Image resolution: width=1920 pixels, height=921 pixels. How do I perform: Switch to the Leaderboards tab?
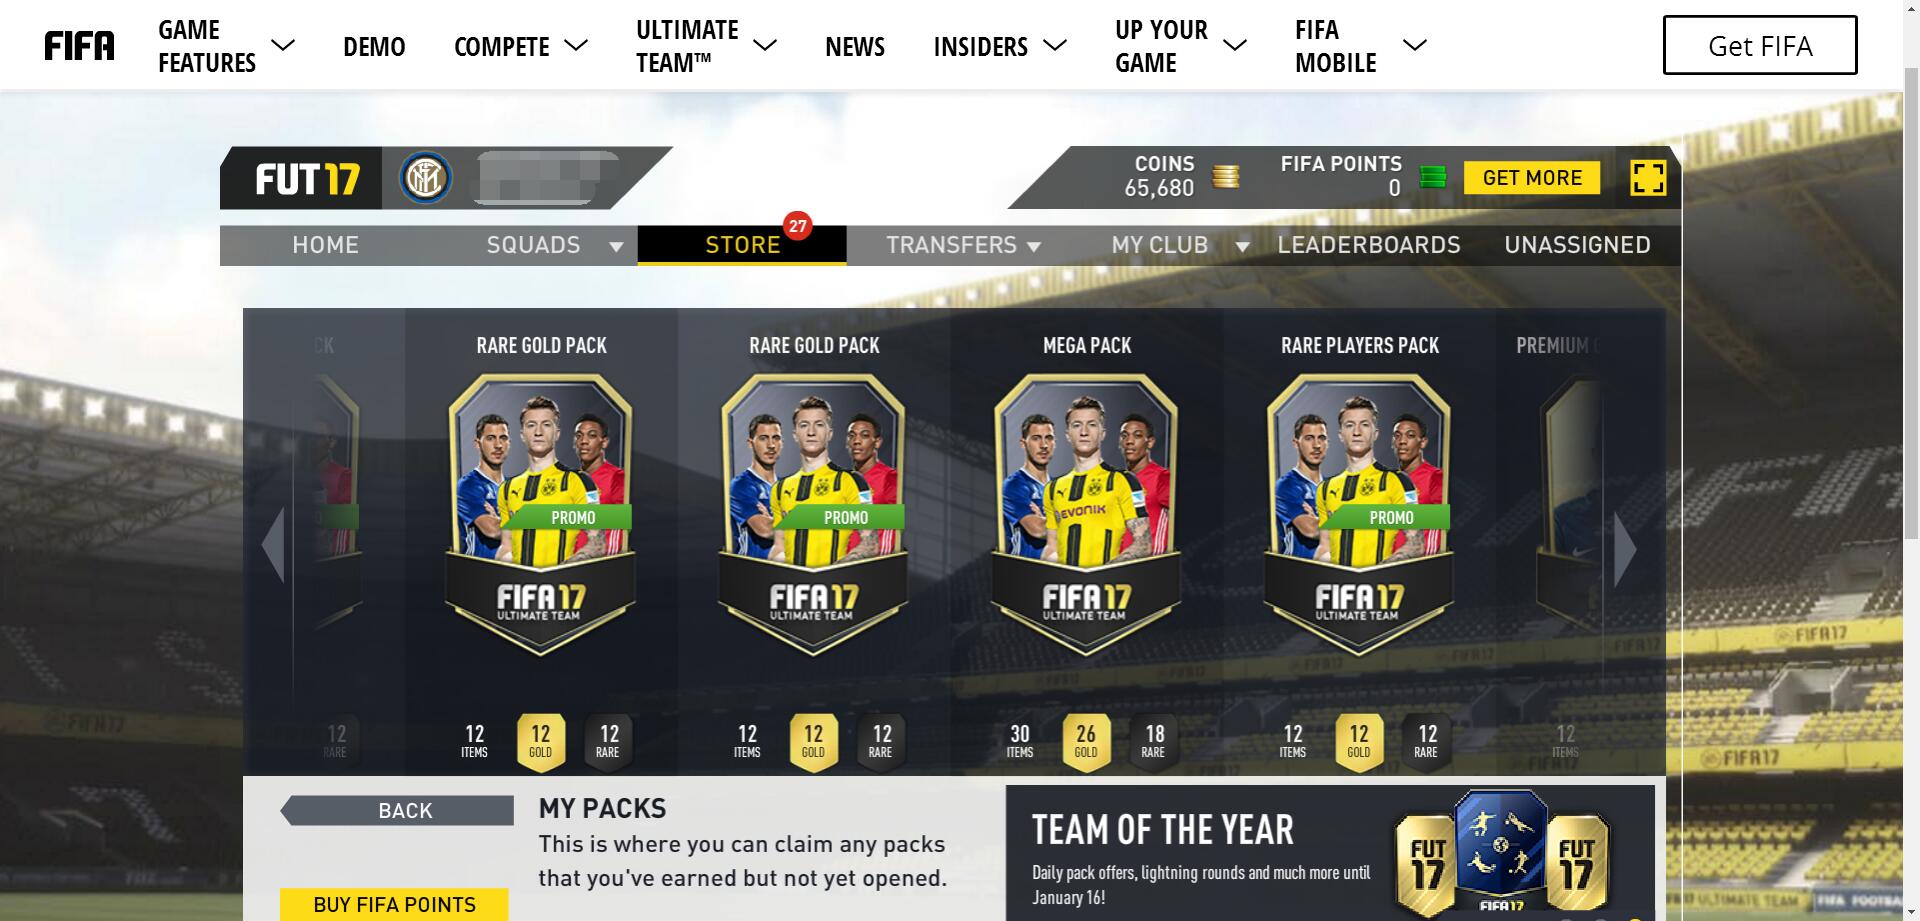(x=1369, y=245)
